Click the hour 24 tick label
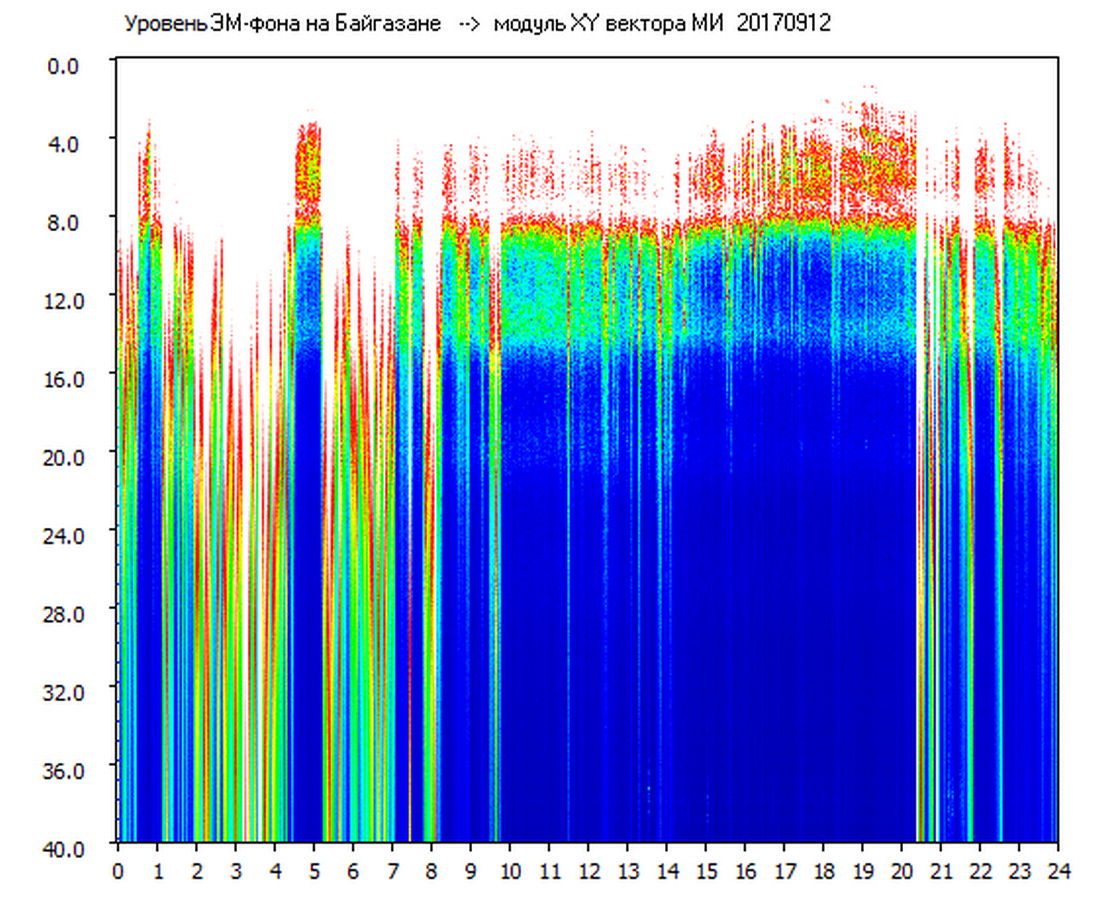This screenshot has width=1096, height=900. (x=1058, y=871)
